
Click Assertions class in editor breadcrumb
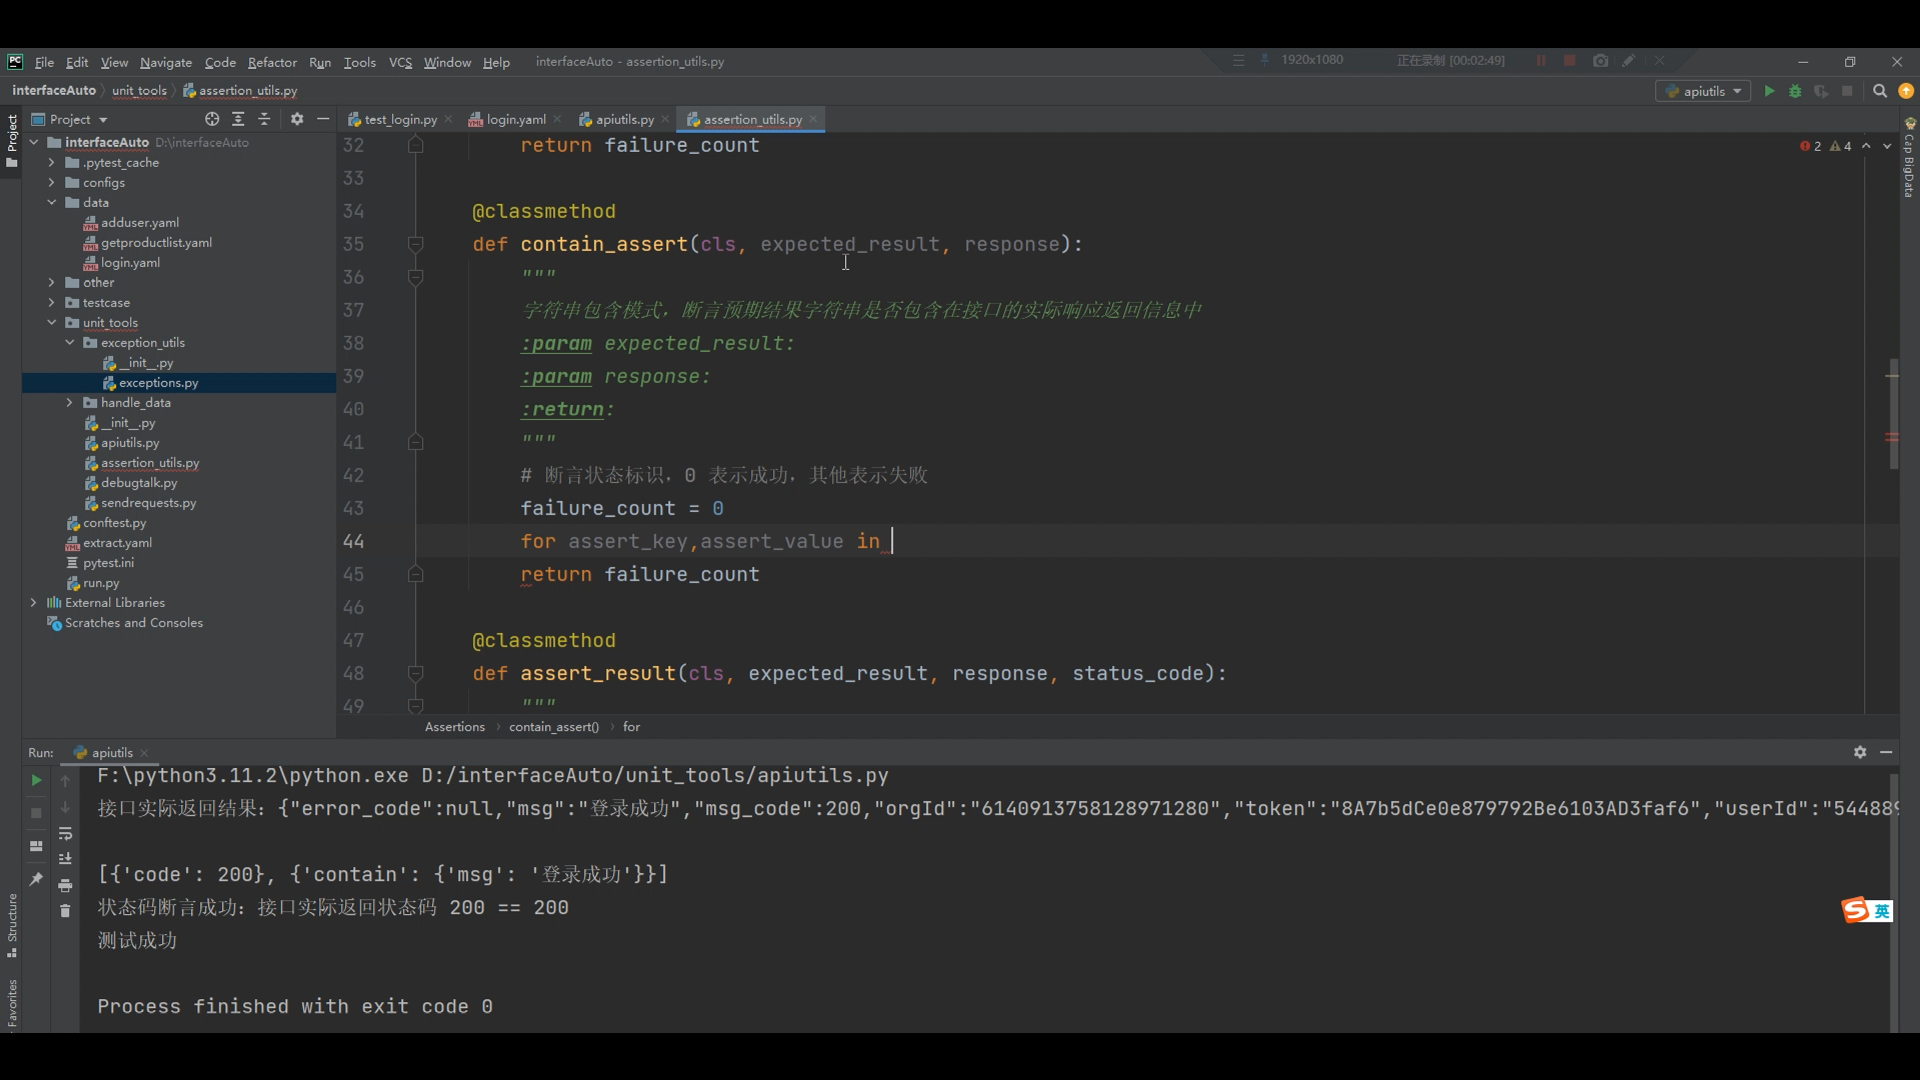[x=454, y=727]
